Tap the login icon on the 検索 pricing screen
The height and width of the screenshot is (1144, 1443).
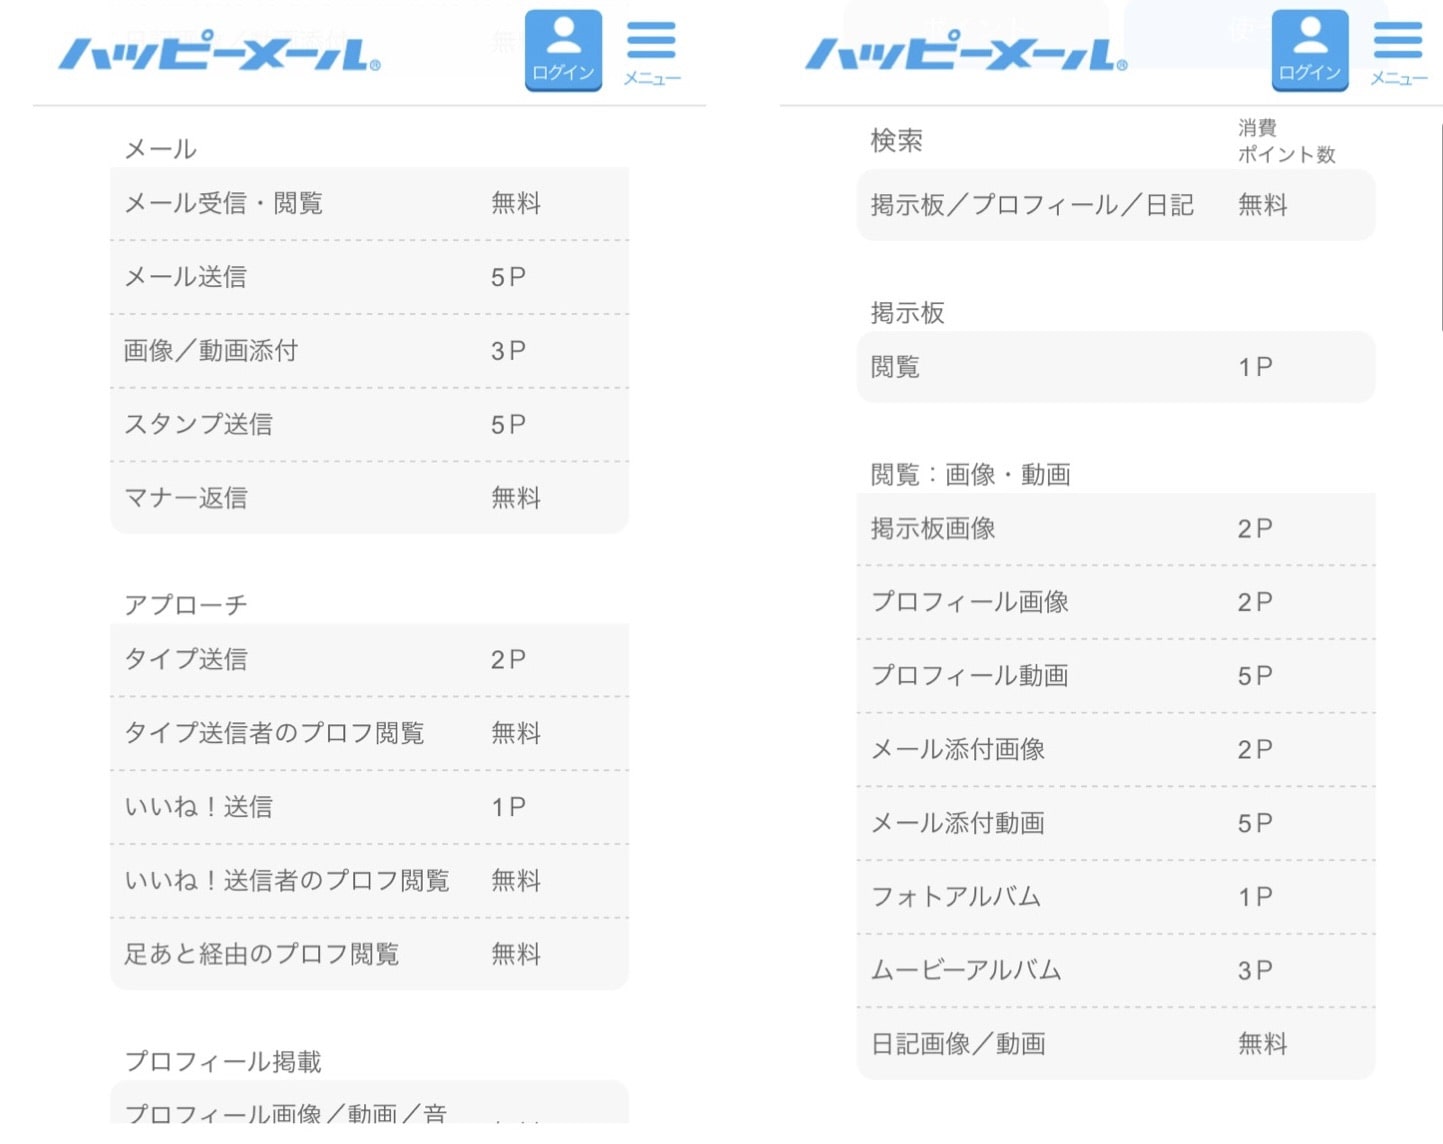(1309, 50)
